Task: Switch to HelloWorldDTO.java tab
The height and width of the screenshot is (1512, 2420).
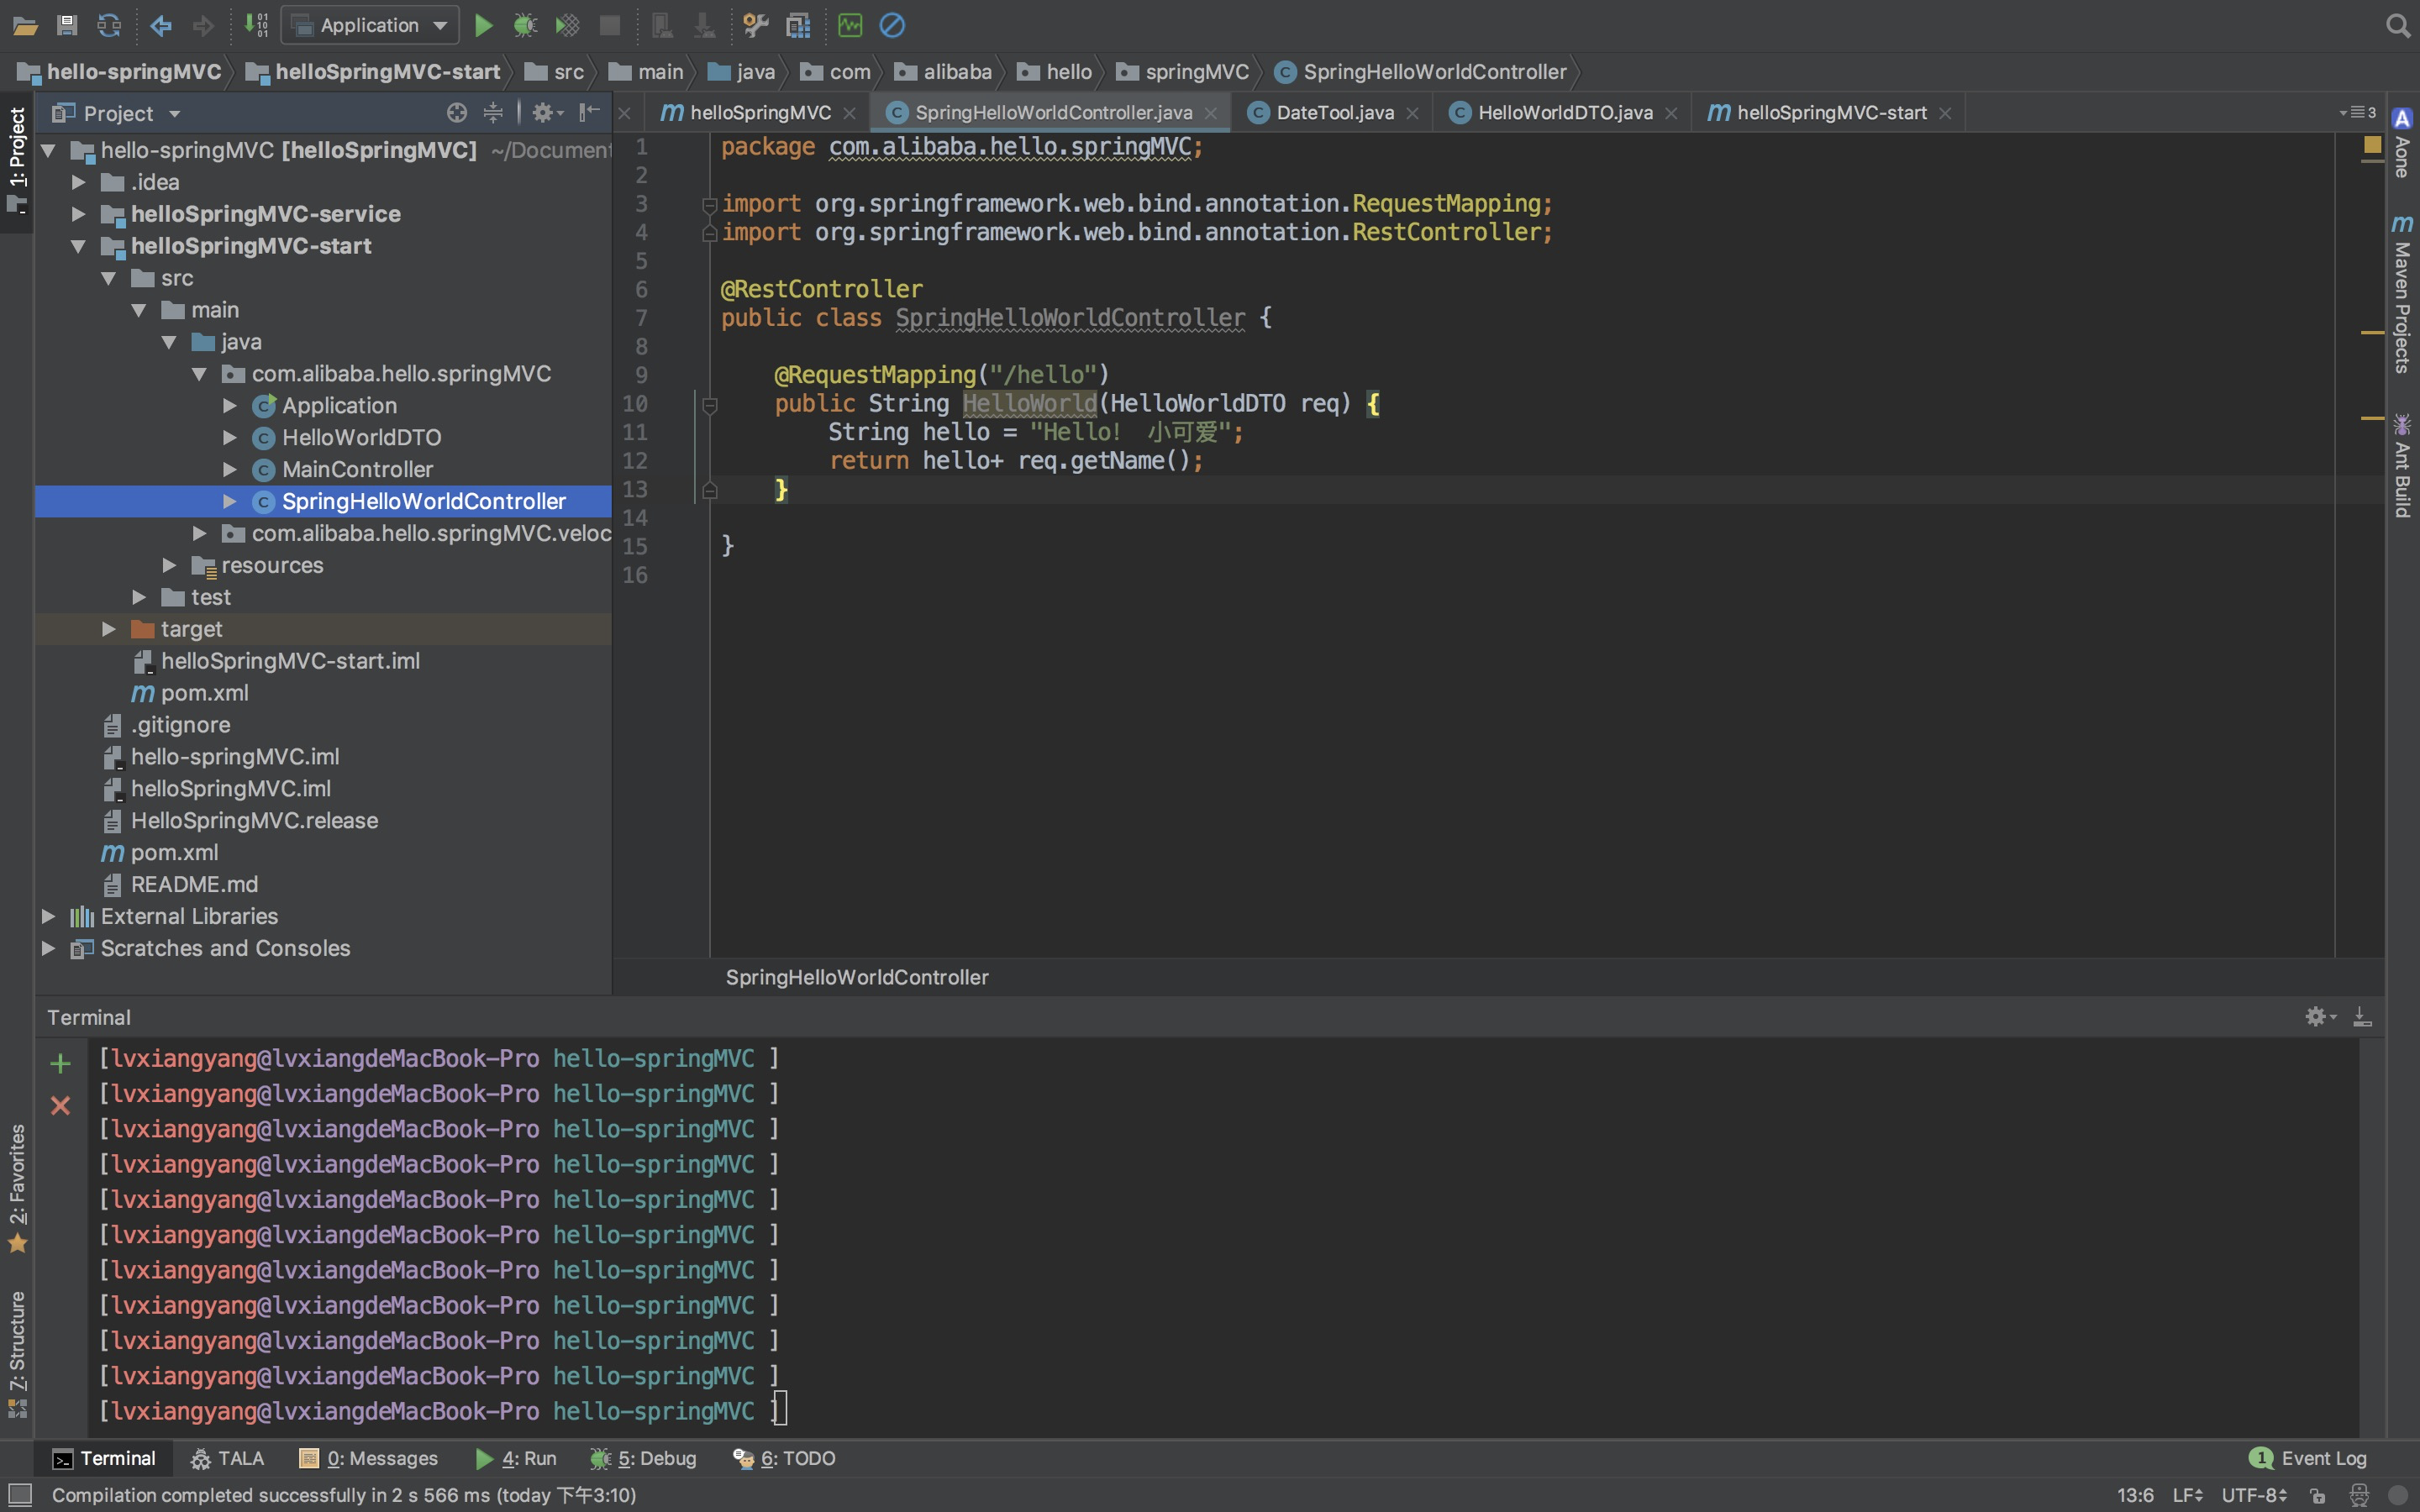Action: point(1565,113)
